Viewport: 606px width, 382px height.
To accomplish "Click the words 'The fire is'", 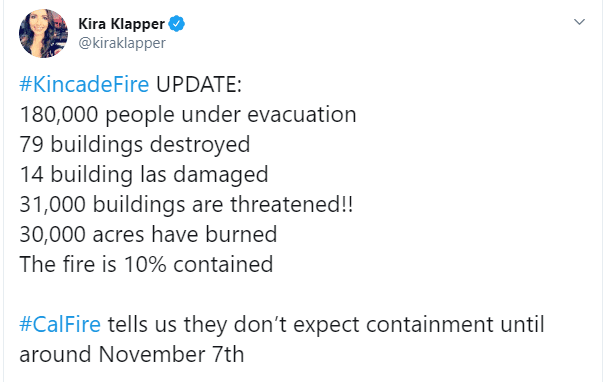I will tap(68, 264).
